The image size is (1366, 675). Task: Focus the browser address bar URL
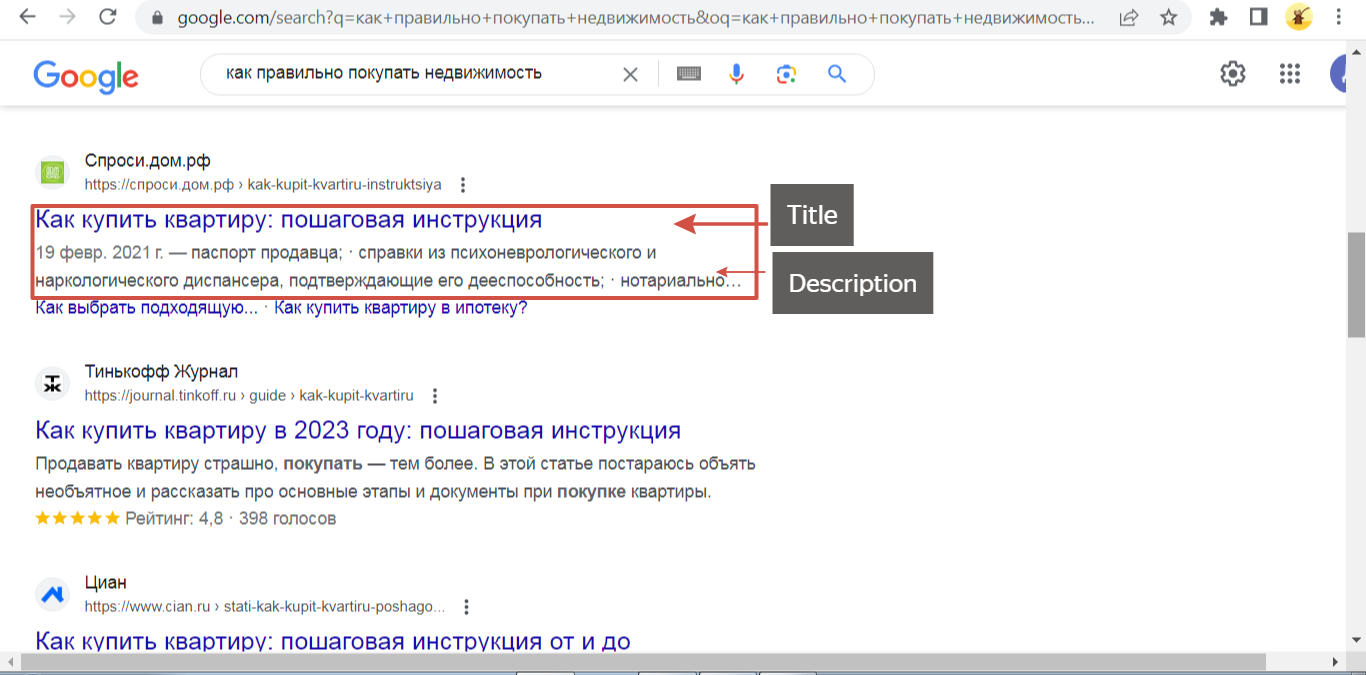click(635, 18)
